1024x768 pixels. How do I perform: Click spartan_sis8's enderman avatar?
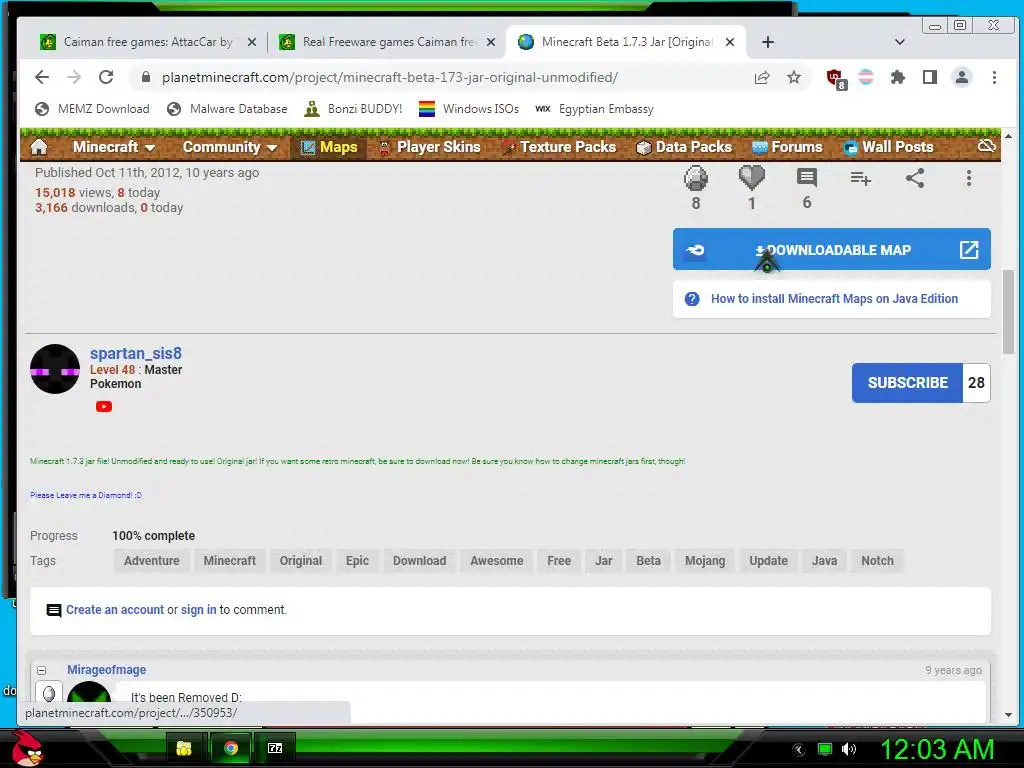[x=55, y=369]
